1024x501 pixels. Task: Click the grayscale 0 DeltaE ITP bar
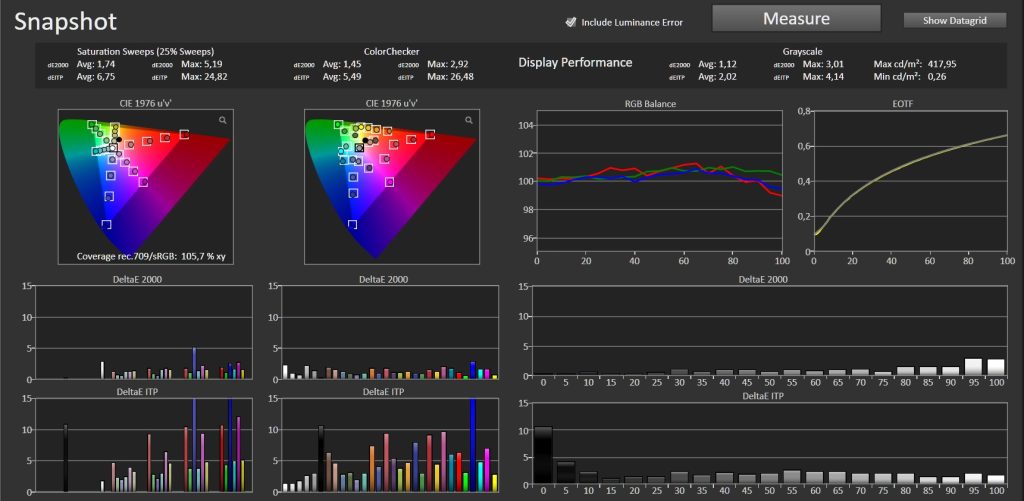pos(543,455)
